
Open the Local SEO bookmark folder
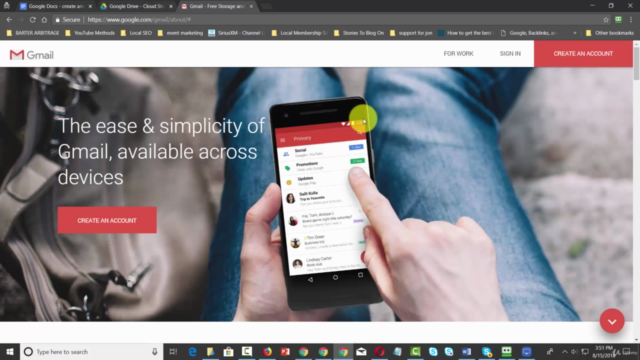point(136,33)
